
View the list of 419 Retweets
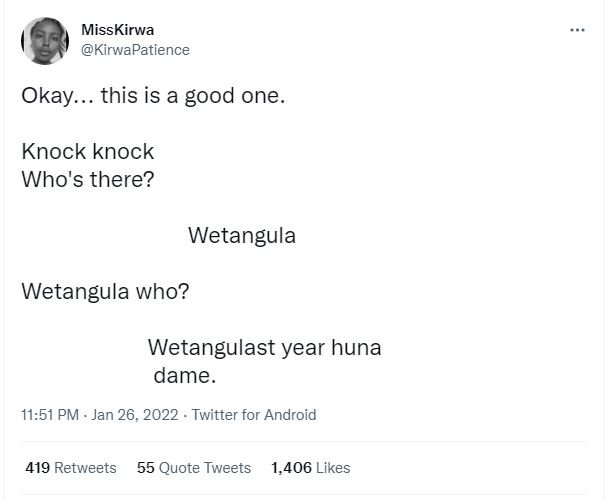pos(70,467)
